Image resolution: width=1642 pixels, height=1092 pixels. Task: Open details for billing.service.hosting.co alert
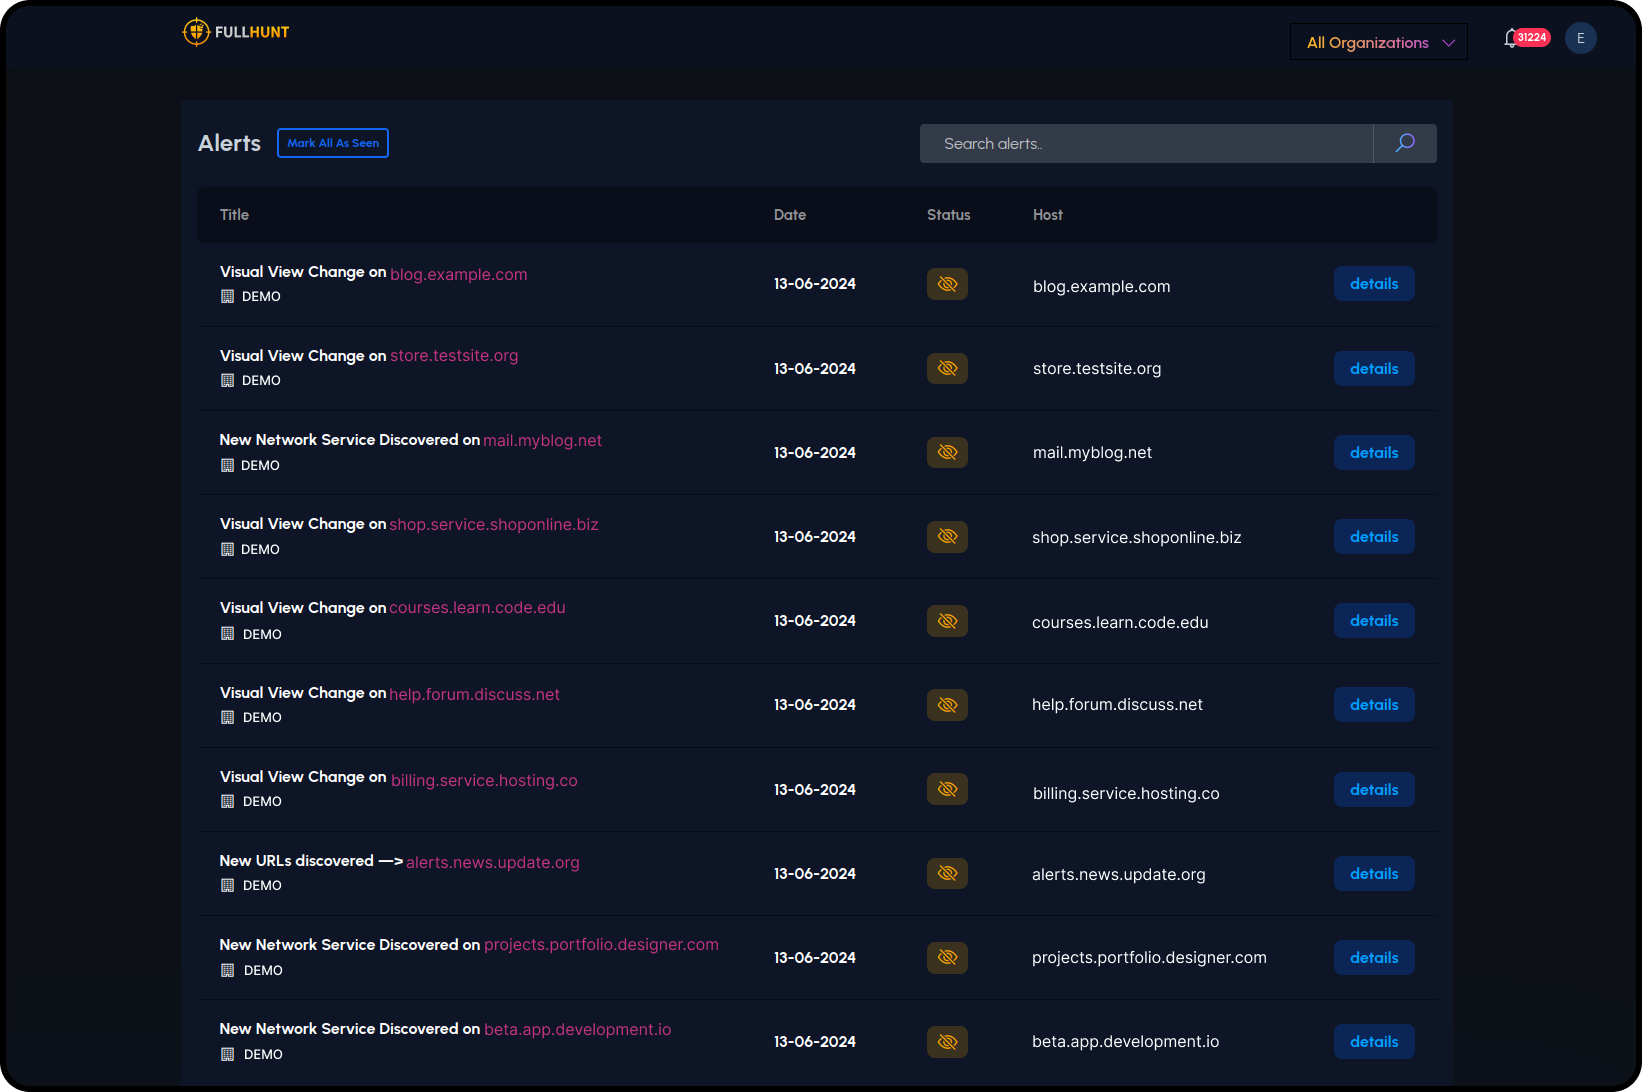pyautogui.click(x=1374, y=790)
